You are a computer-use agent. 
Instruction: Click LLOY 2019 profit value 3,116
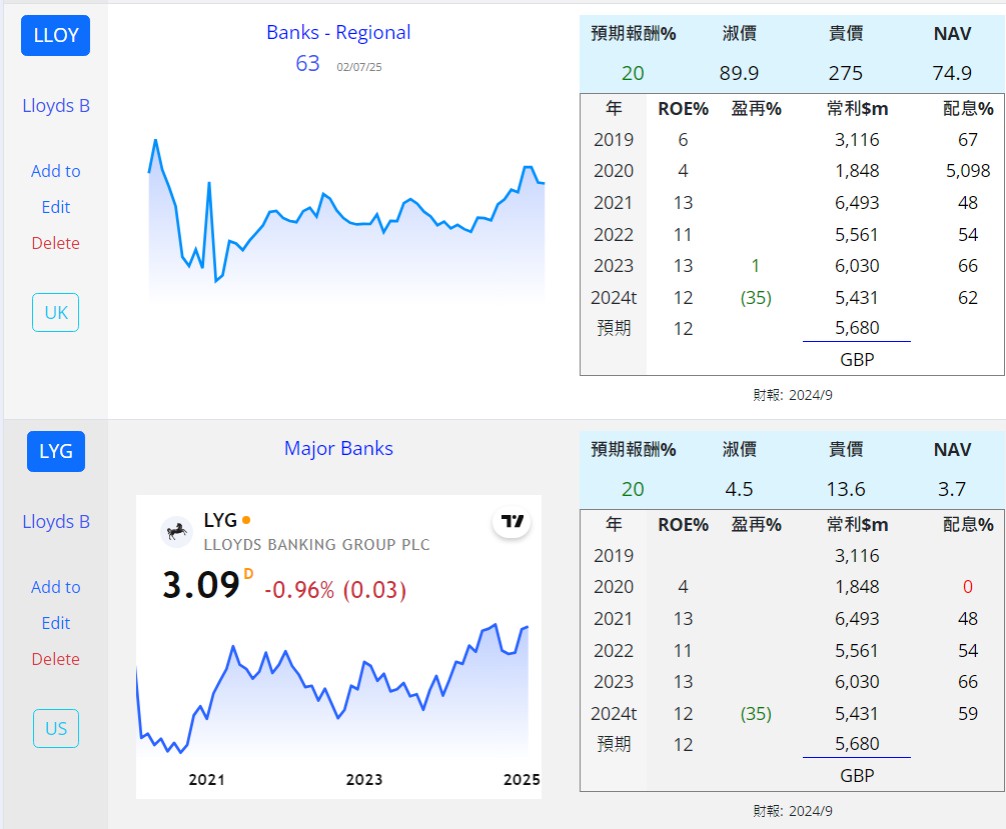(857, 140)
